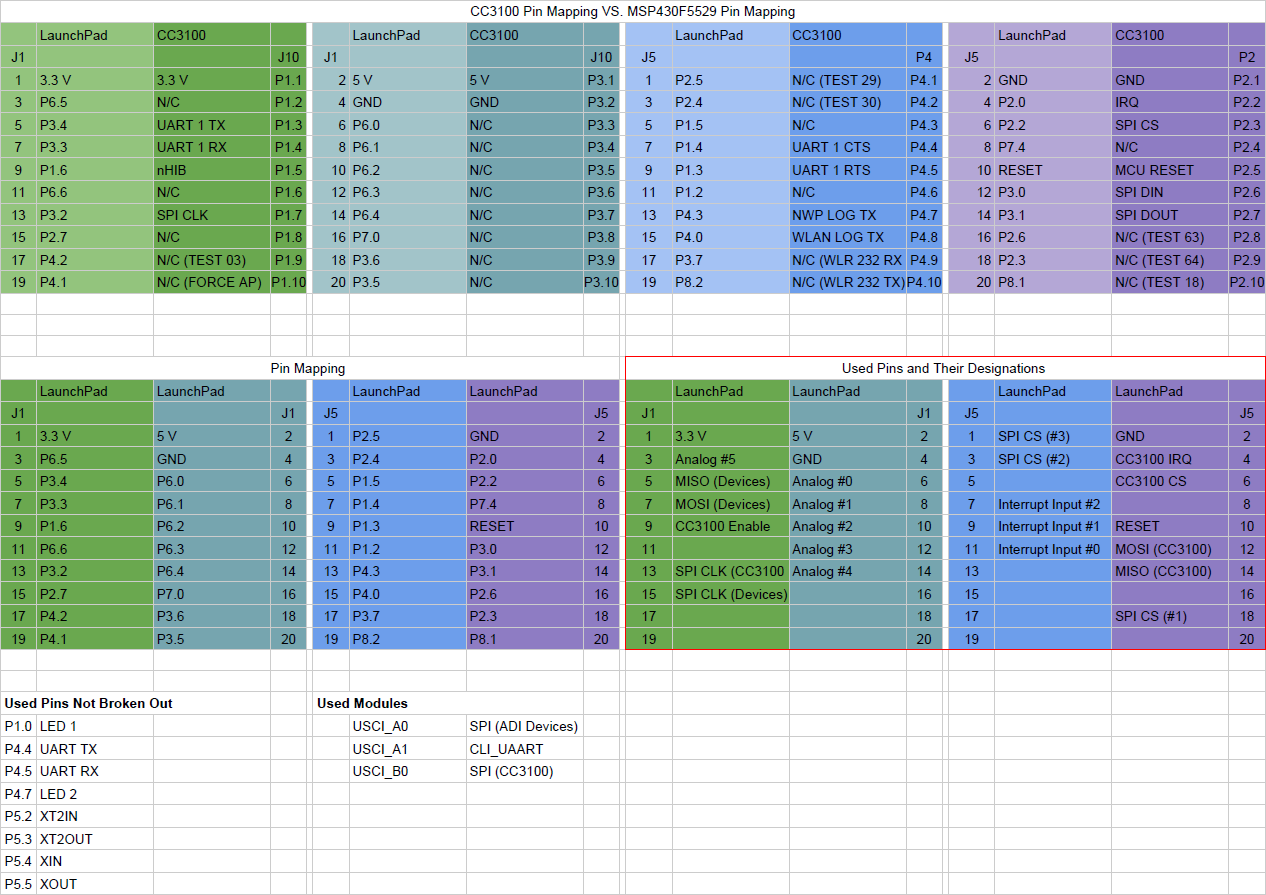Select the 'CC3100 IRQ' cell
The width and height of the screenshot is (1266, 895).
[1170, 459]
